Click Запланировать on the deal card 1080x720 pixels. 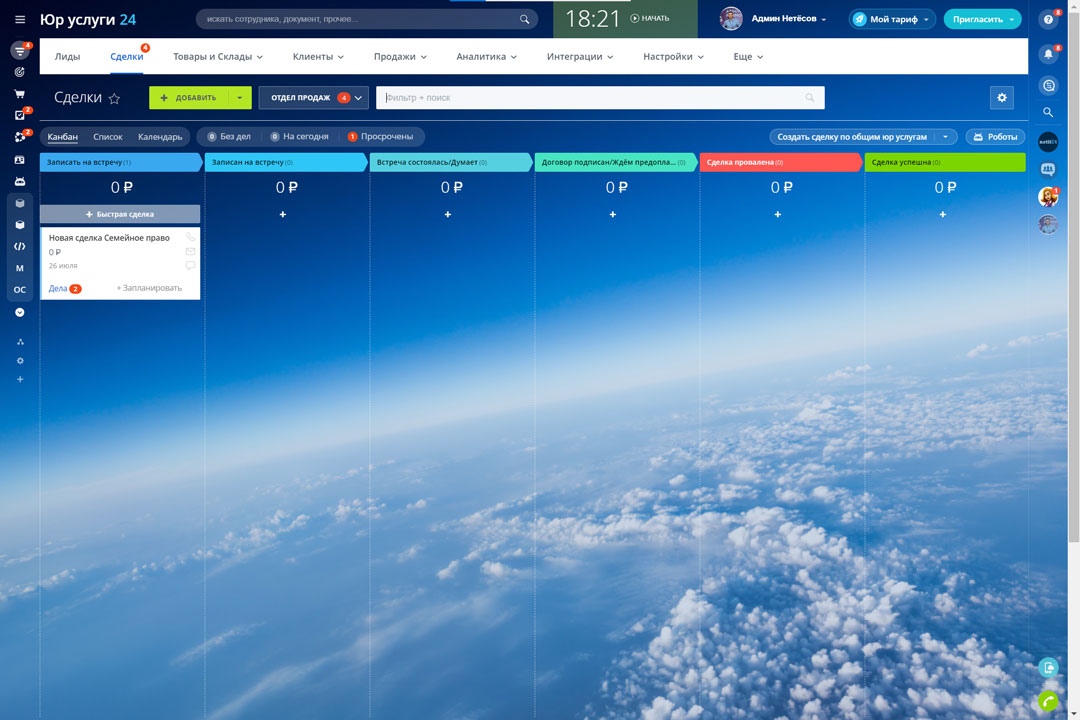point(149,288)
